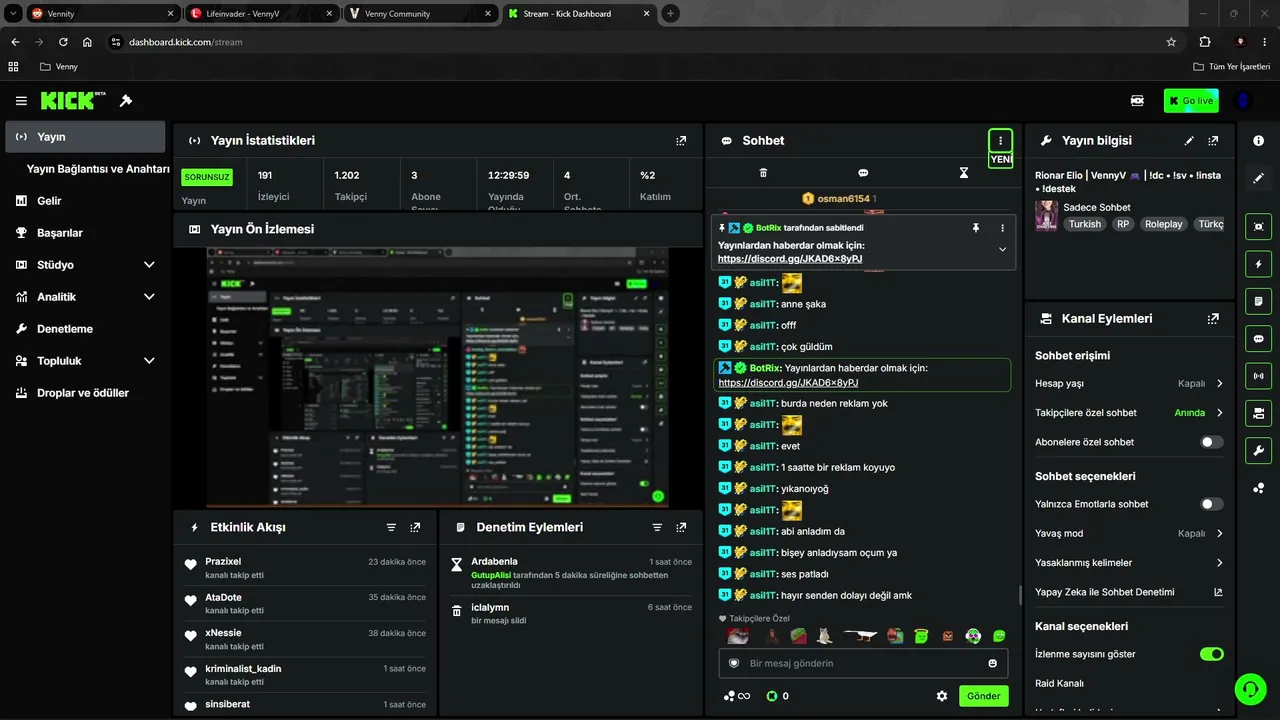Image resolution: width=1280 pixels, height=720 pixels.
Task: Click the trash icon in chat toolbar
Action: [x=763, y=173]
